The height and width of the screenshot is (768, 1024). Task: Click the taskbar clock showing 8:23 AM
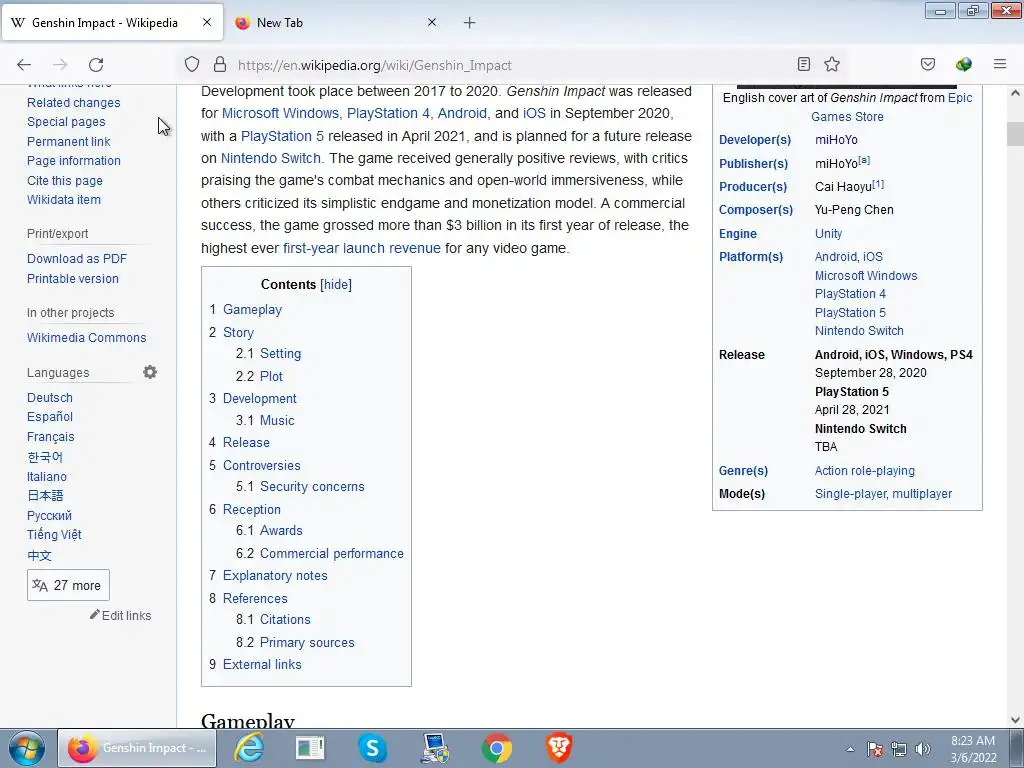[x=973, y=749]
